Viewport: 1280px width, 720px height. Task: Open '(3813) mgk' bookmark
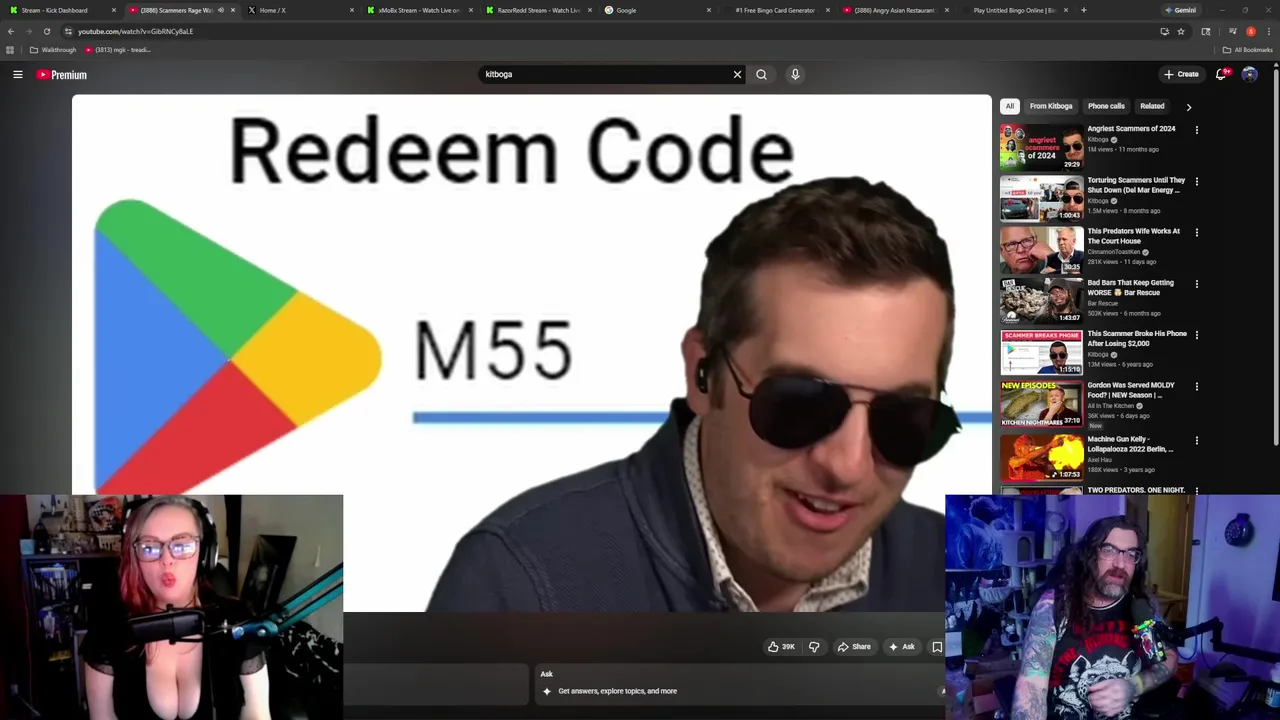point(117,50)
